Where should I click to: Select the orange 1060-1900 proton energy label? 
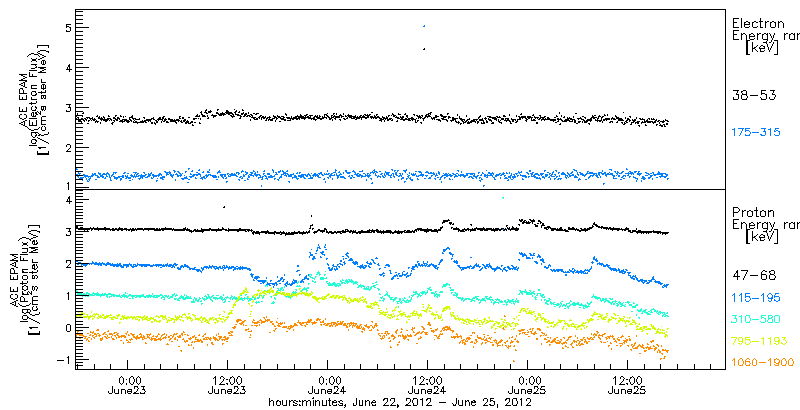tap(762, 363)
